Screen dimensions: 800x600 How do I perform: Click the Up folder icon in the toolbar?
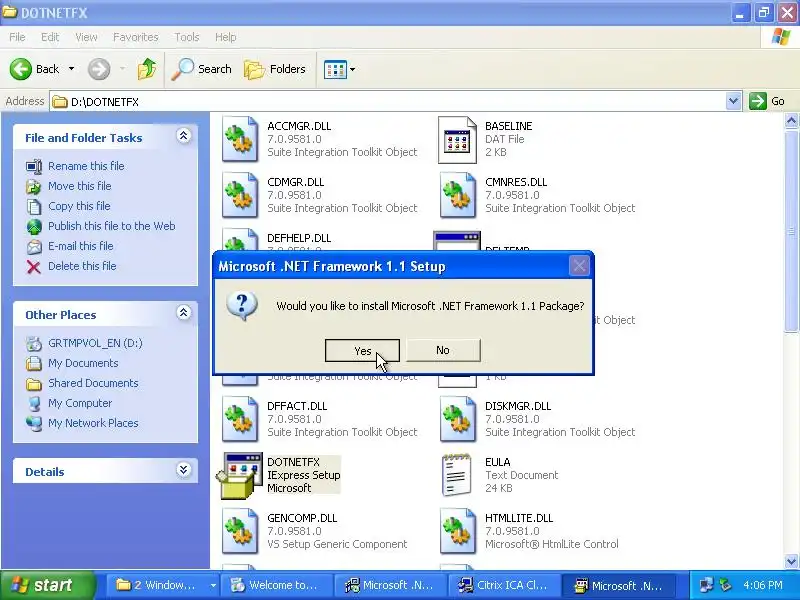tap(147, 69)
